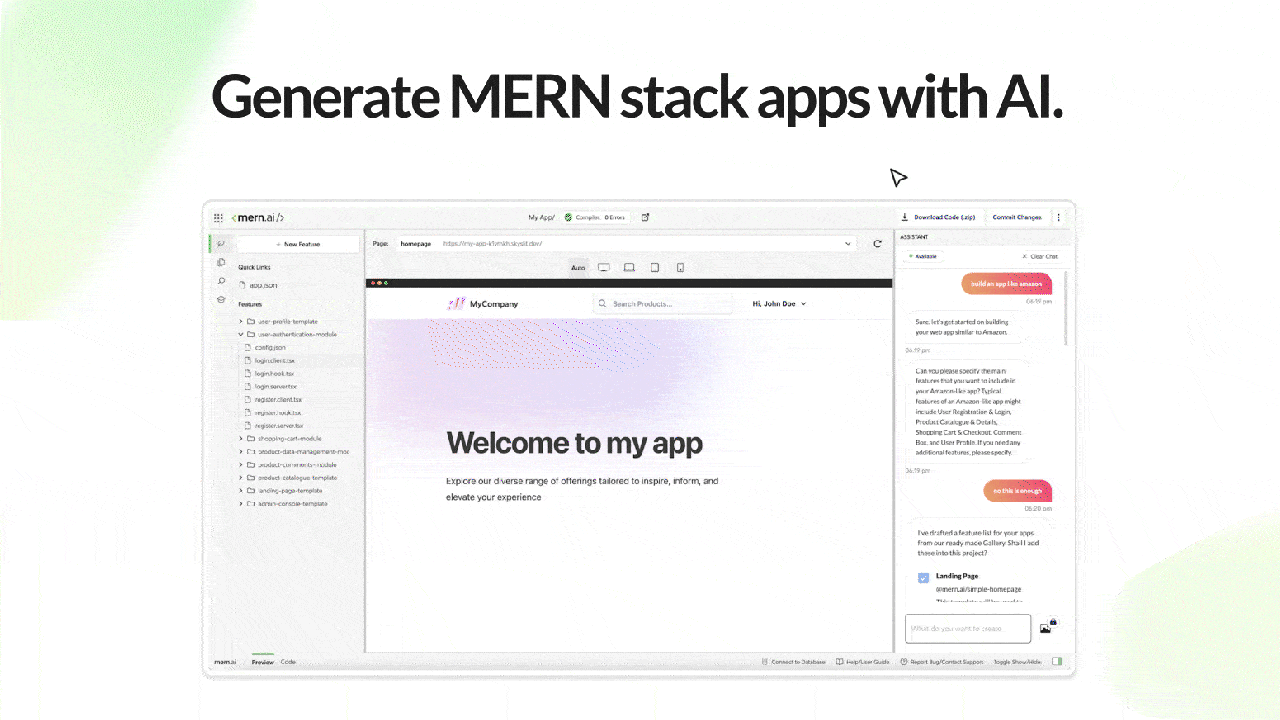
Task: Click the download code arrow icon
Action: pos(905,217)
